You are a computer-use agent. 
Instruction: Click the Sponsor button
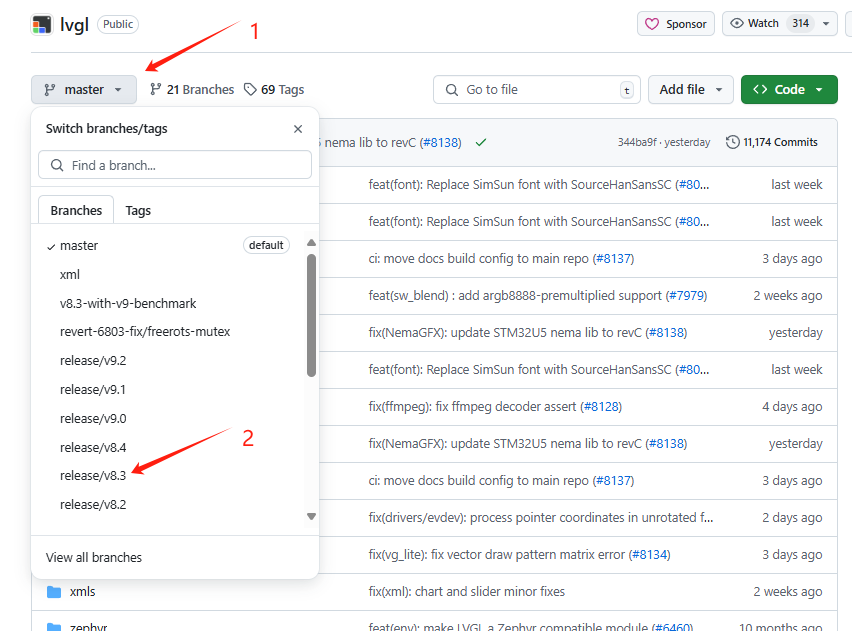[x=675, y=24]
